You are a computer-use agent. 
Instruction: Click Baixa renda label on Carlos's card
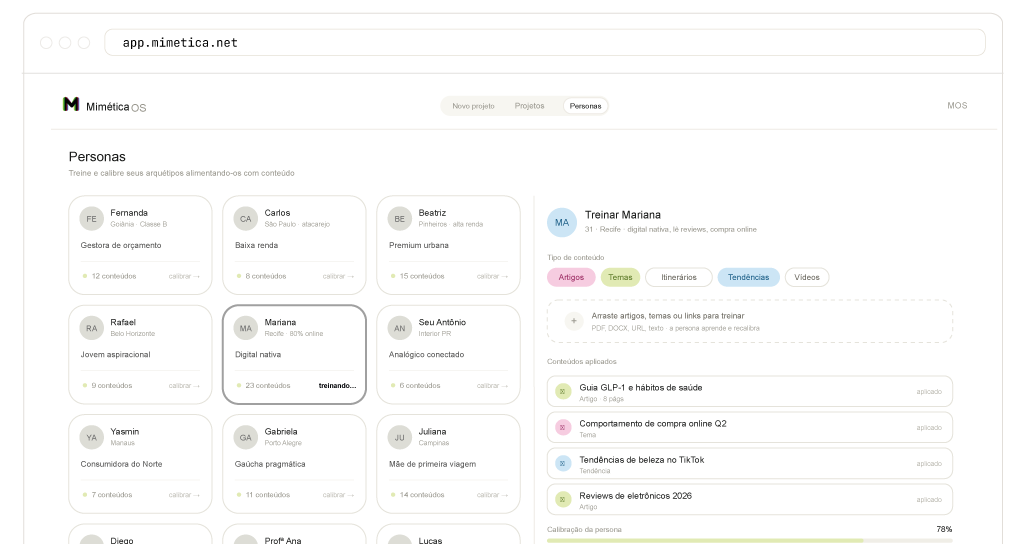pyautogui.click(x=256, y=245)
